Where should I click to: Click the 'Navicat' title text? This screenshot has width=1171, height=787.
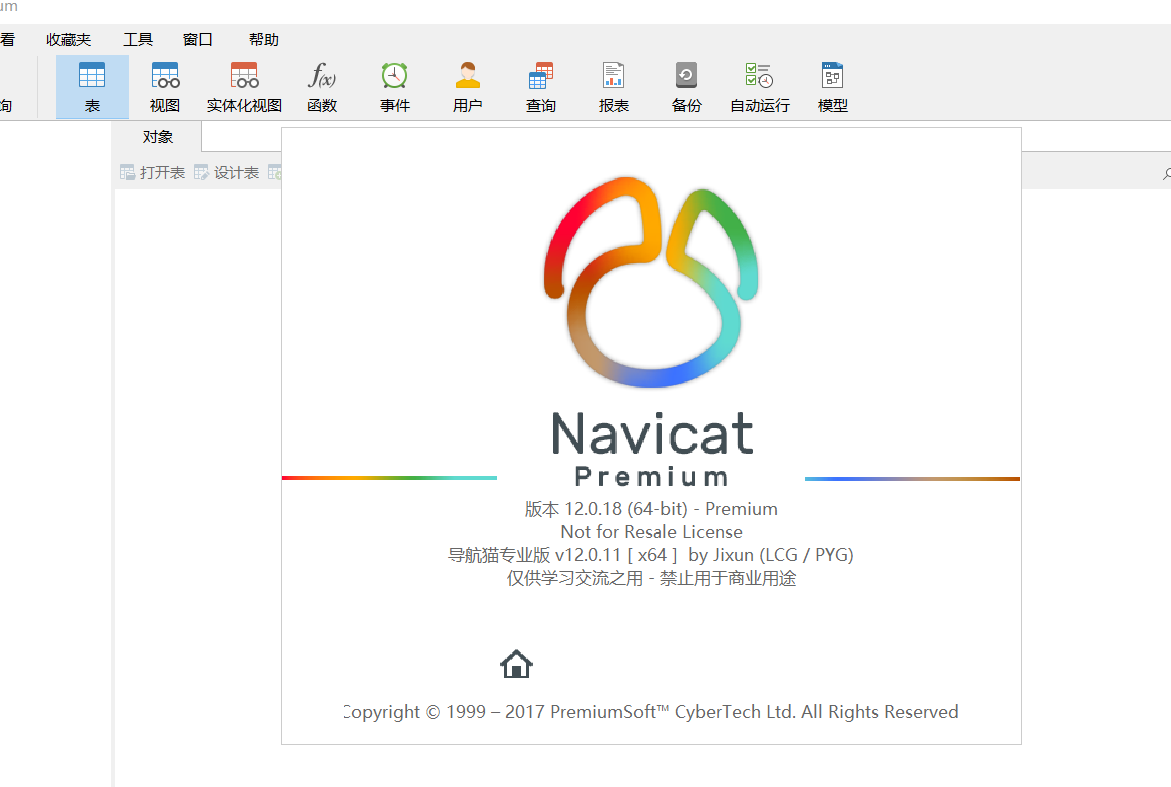tap(652, 434)
